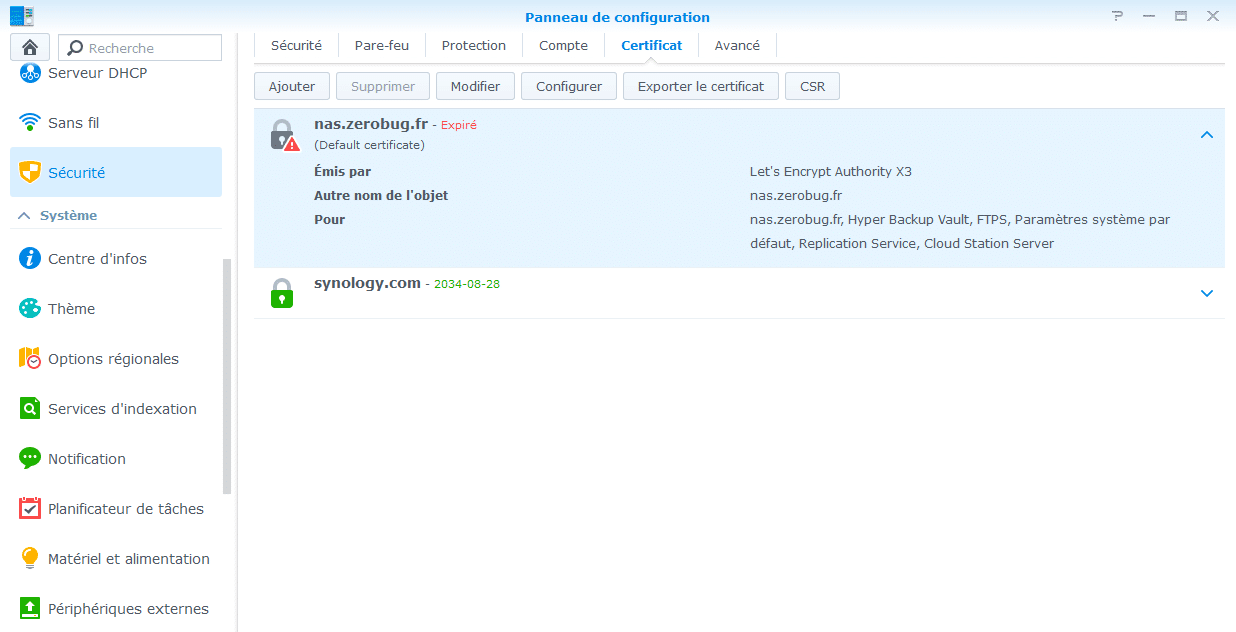Screen dimensions: 1236x632
Task: Open Options régionales icon
Action: tap(30, 359)
